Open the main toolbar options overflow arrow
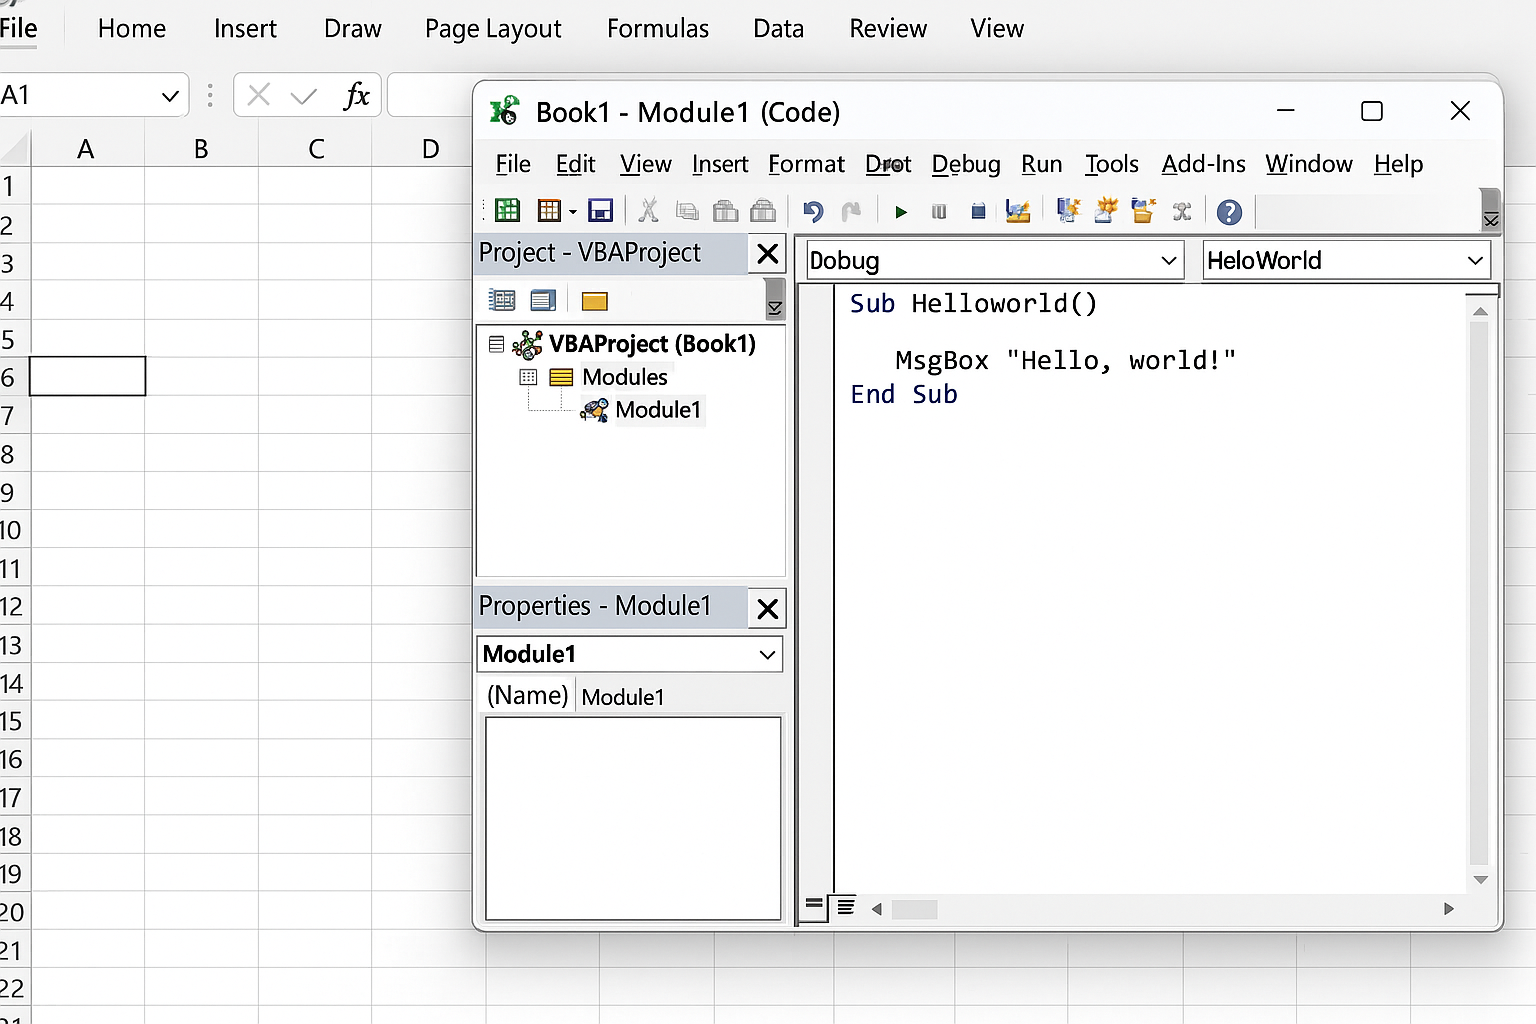The height and width of the screenshot is (1024, 1536). pyautogui.click(x=1491, y=210)
